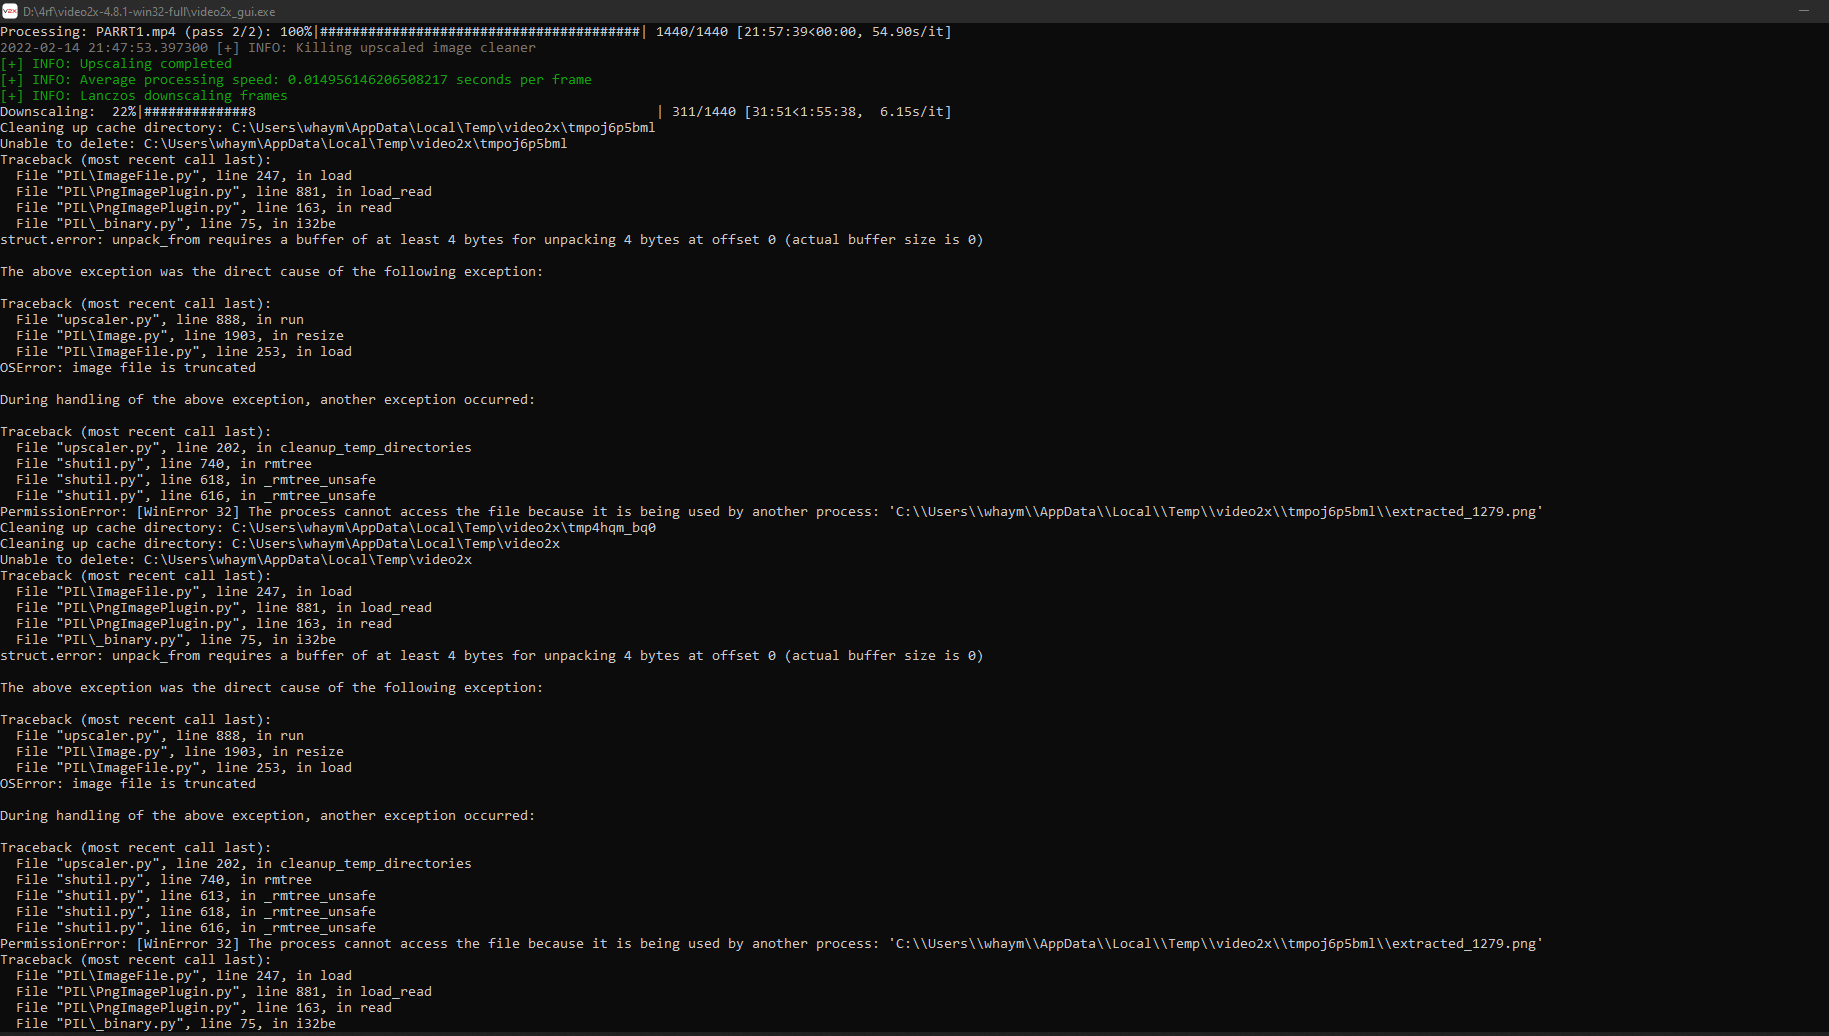Click the OSError image file is truncated line

(128, 367)
